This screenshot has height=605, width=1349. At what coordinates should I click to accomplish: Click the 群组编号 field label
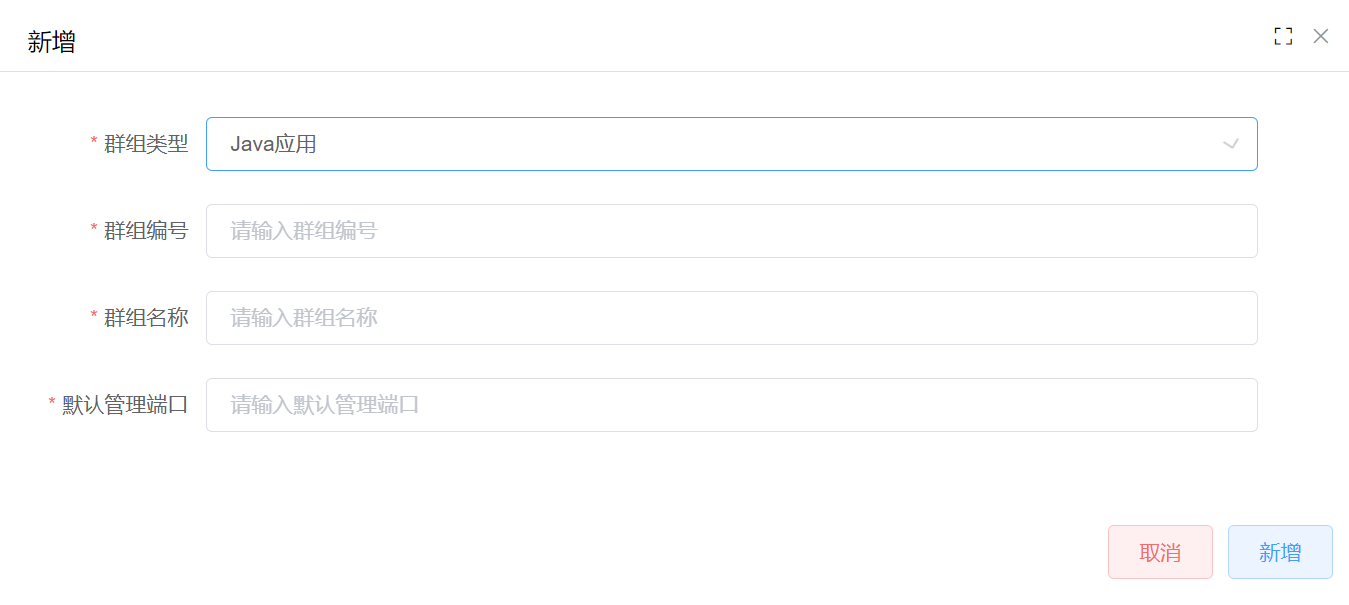point(146,231)
